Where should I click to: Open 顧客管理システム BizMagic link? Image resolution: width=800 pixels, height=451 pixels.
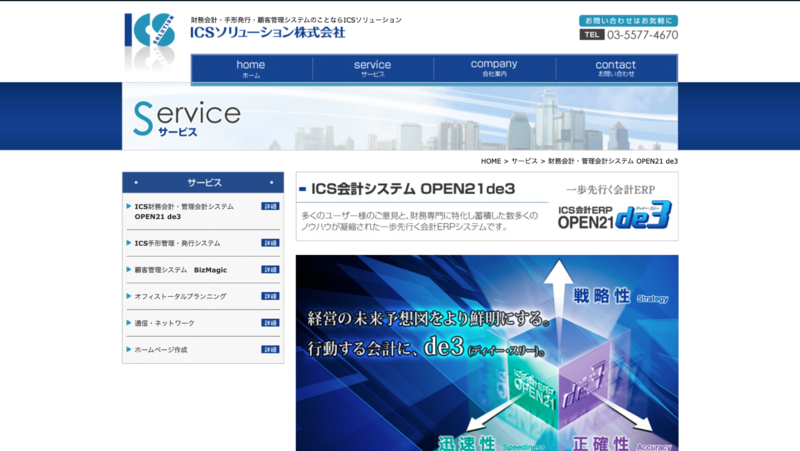coord(181,270)
